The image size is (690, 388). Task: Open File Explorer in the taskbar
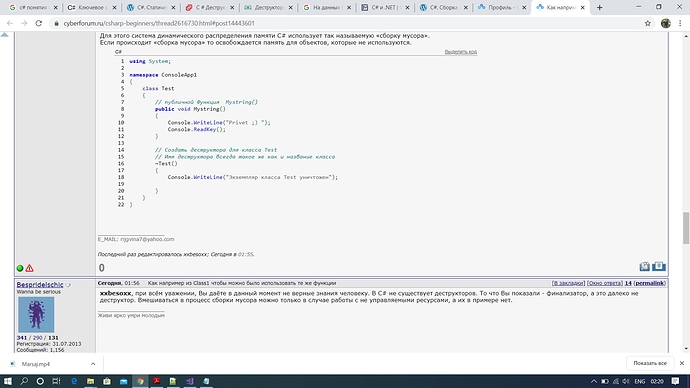[90, 381]
